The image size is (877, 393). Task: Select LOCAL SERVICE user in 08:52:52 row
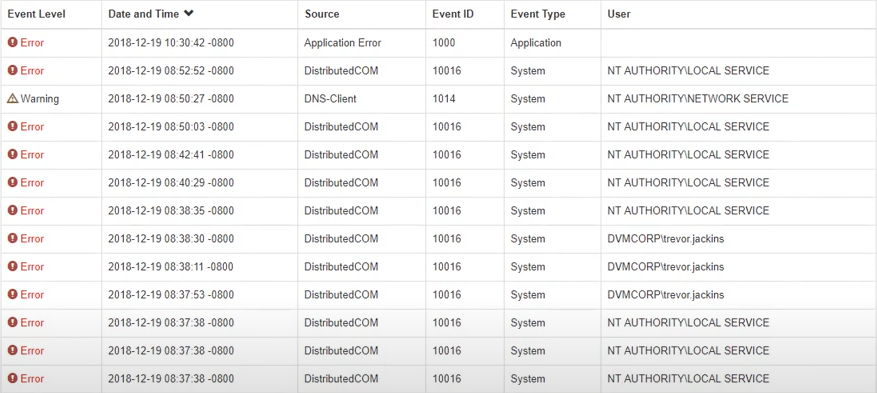coord(688,71)
